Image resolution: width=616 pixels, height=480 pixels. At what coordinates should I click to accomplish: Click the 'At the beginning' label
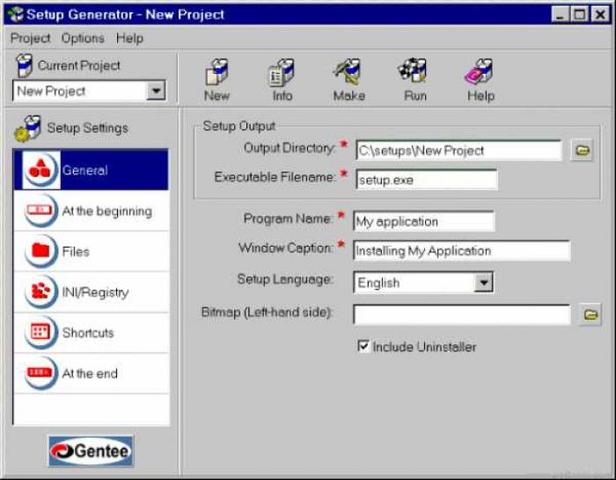[107, 211]
